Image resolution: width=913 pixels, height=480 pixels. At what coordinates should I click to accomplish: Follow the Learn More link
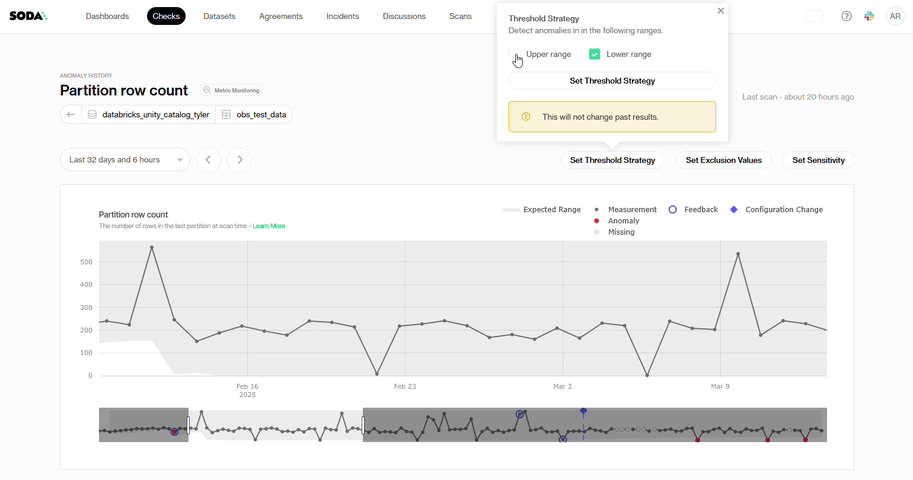(x=269, y=226)
